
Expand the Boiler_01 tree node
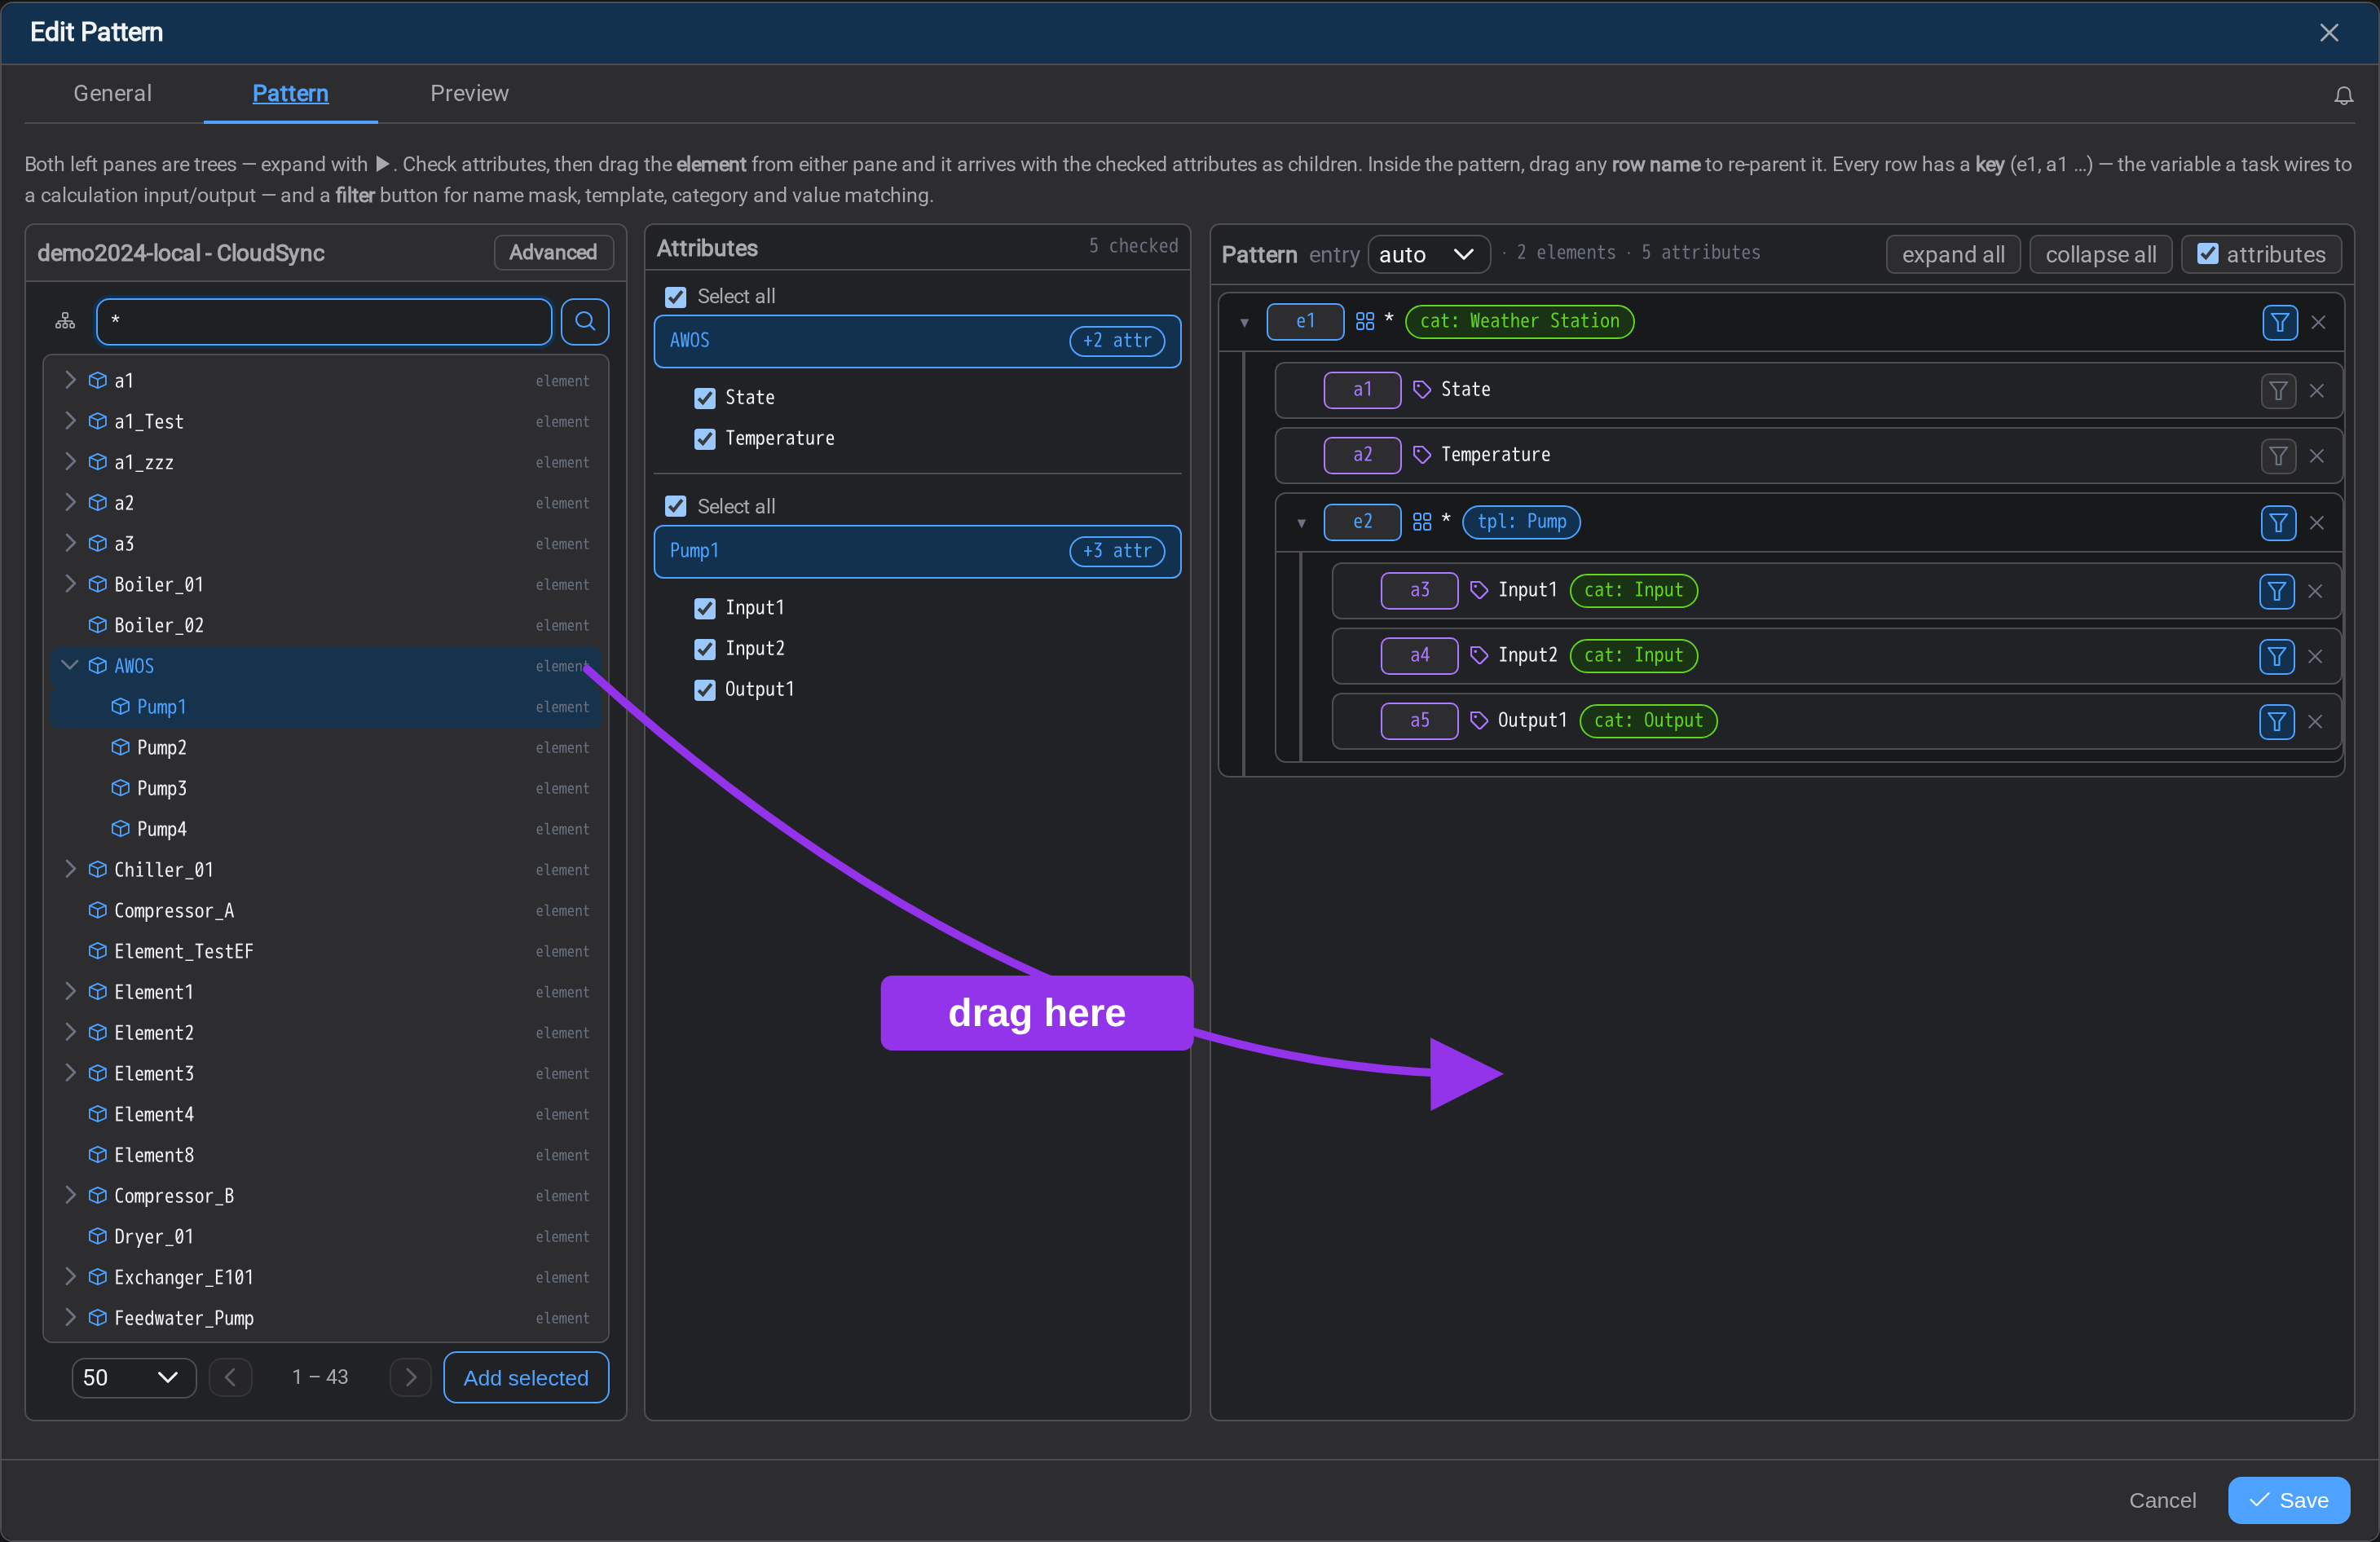(70, 584)
